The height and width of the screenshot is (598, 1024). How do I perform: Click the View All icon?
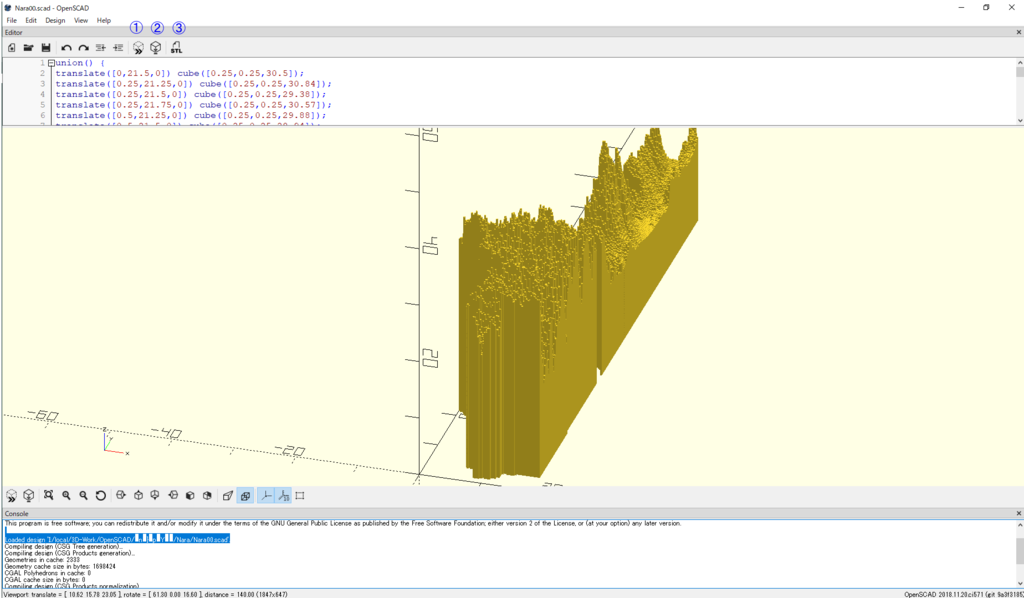(x=48, y=496)
